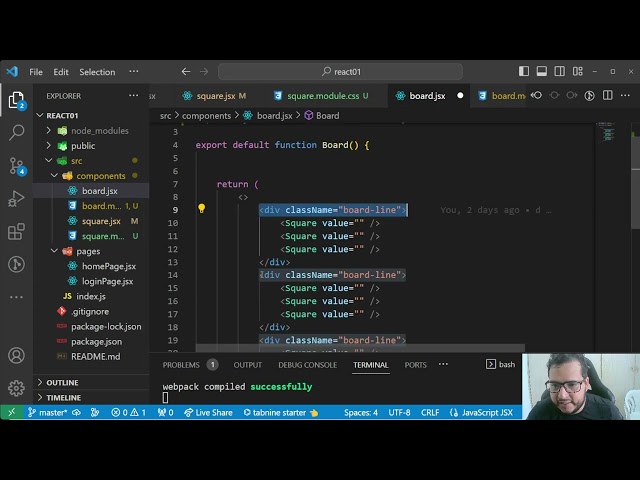Switch to the OUTPUT panel tab
640x480 pixels.
[x=247, y=365]
